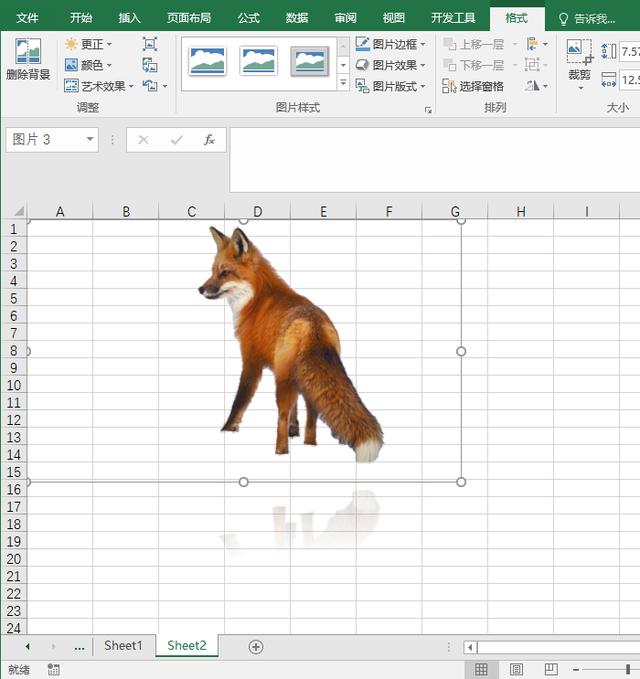The height and width of the screenshot is (679, 640).
Task: Click the 格式 picture format tab
Action: tap(517, 18)
